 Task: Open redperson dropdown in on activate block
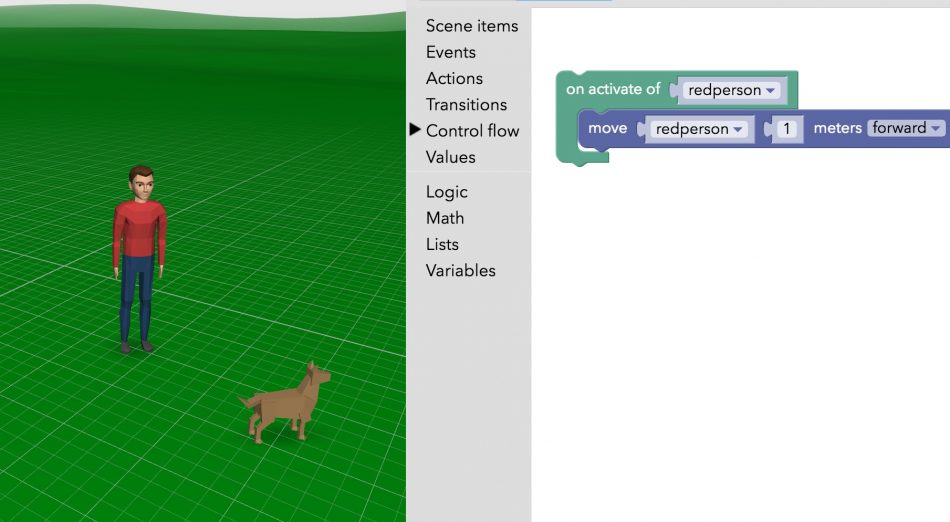point(731,90)
